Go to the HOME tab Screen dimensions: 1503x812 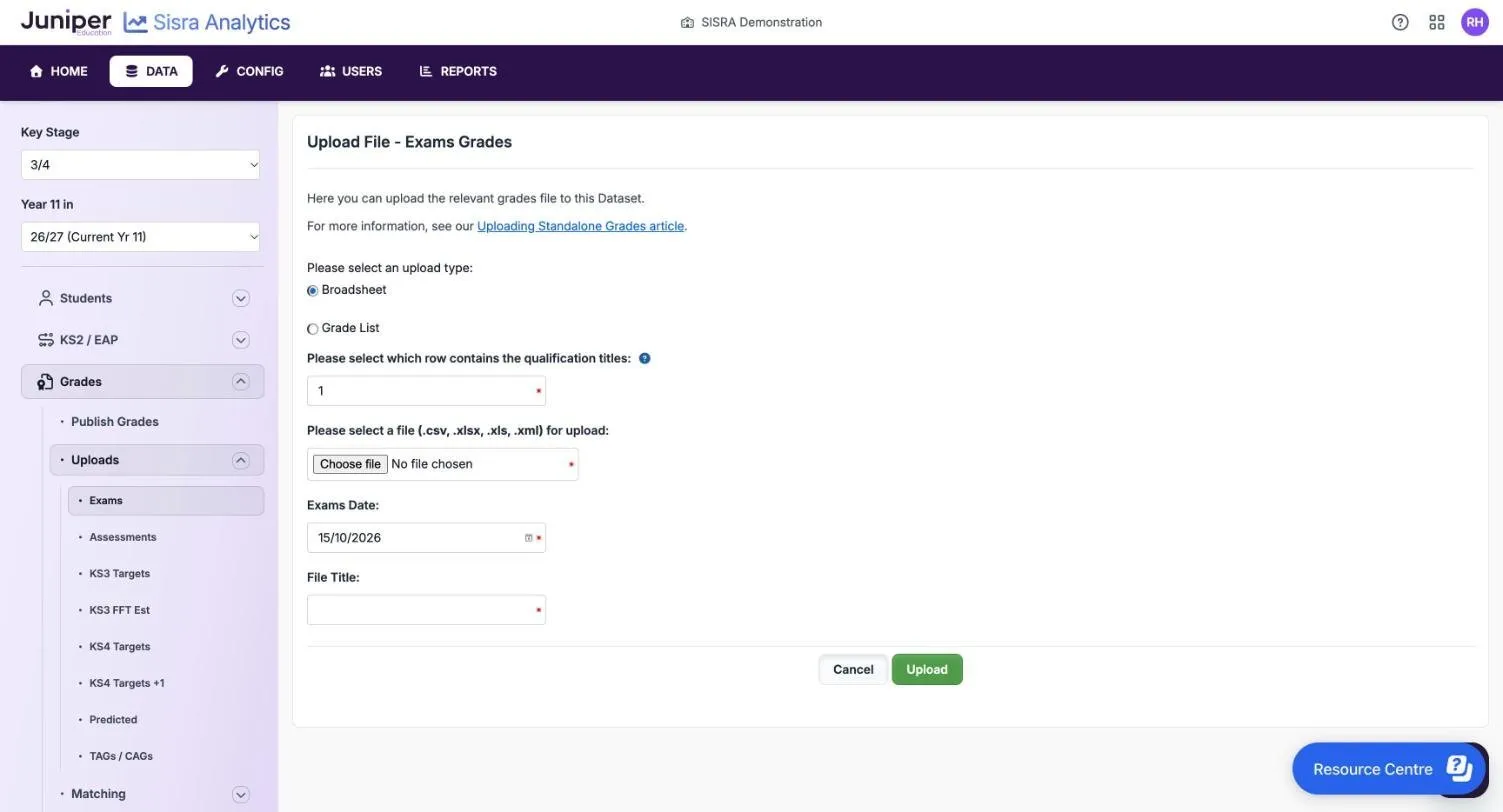[58, 71]
